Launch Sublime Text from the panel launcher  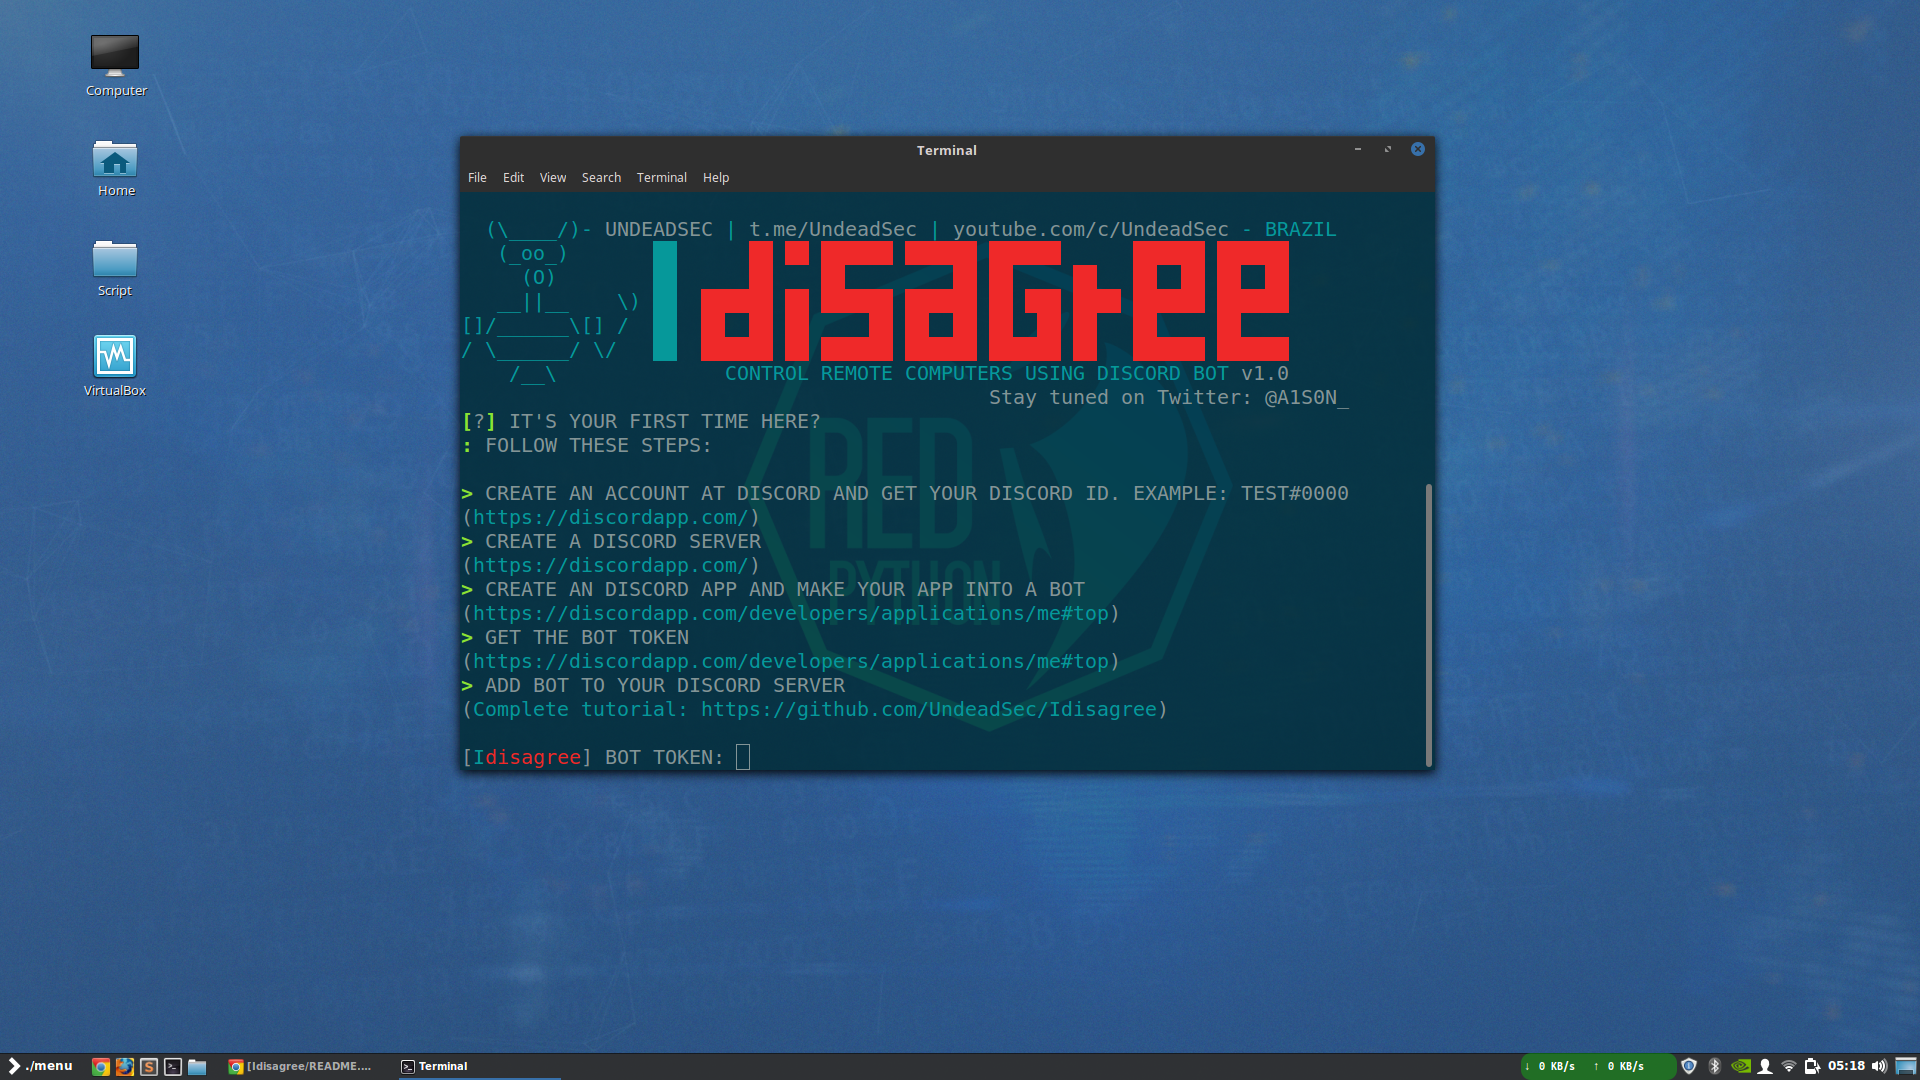point(149,1067)
